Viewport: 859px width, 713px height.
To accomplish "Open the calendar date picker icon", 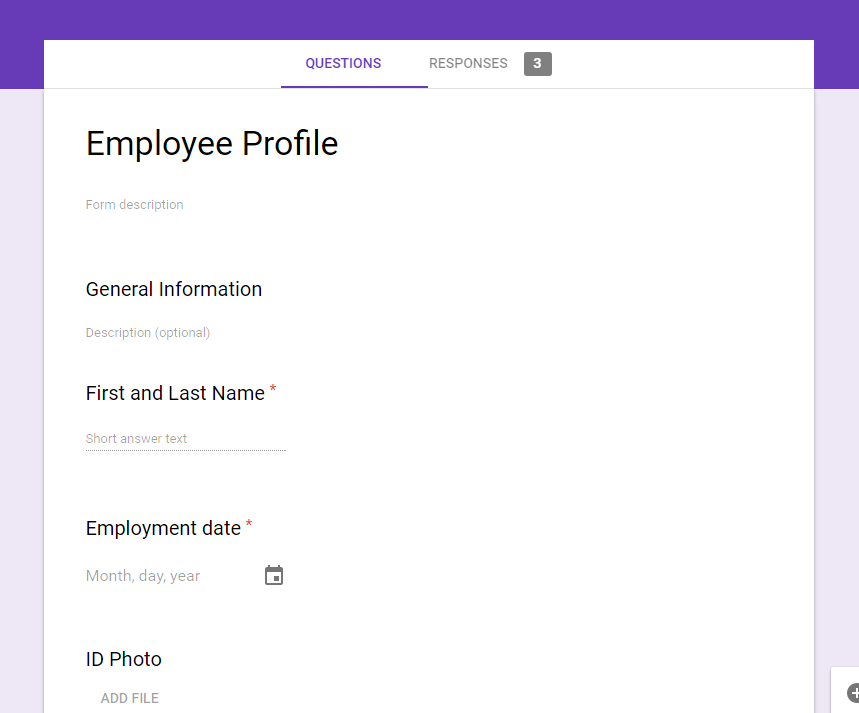I will click(274, 575).
